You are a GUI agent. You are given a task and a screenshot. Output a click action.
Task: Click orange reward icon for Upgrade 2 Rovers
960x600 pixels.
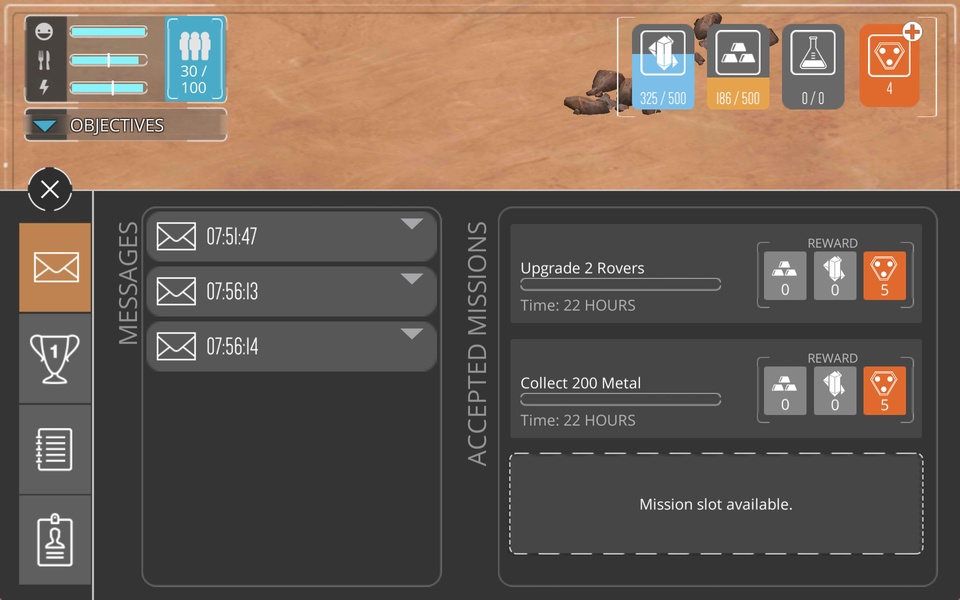click(x=884, y=276)
